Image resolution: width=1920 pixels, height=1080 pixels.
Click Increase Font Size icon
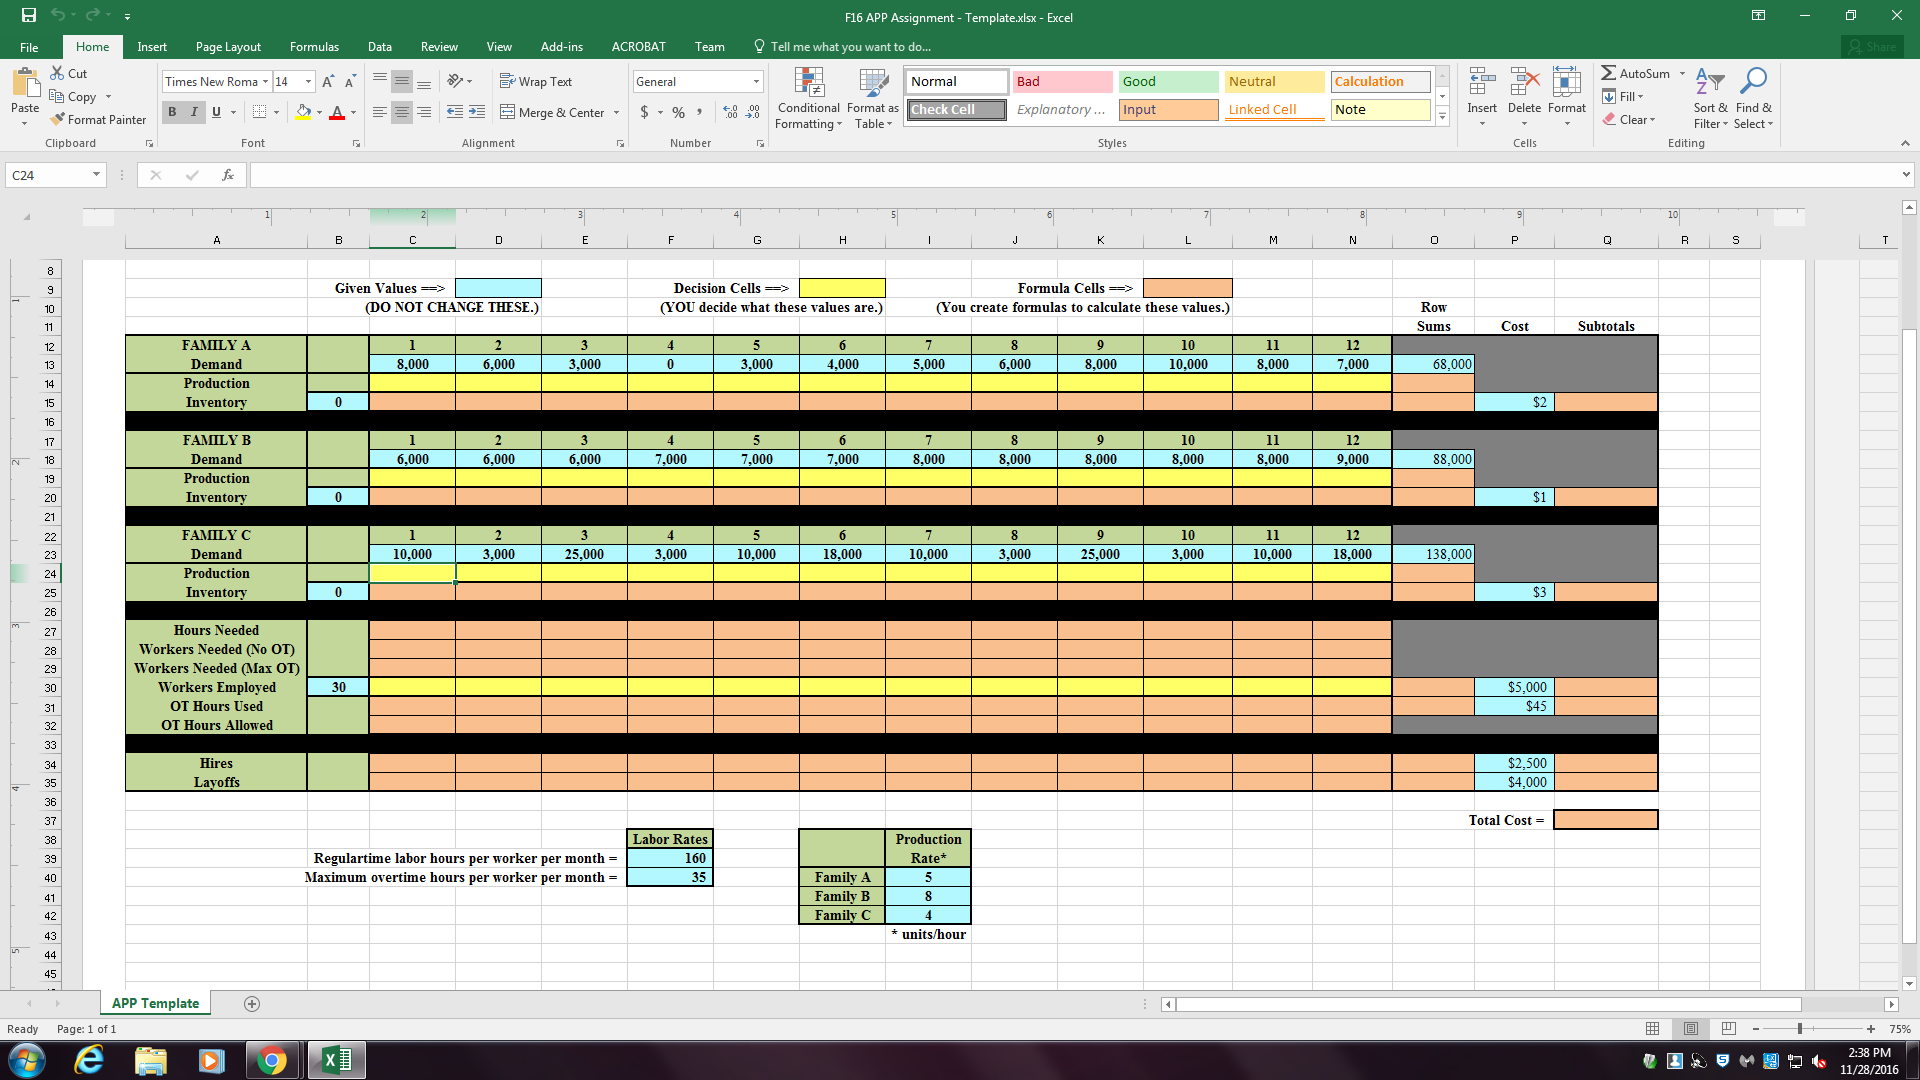tap(328, 82)
